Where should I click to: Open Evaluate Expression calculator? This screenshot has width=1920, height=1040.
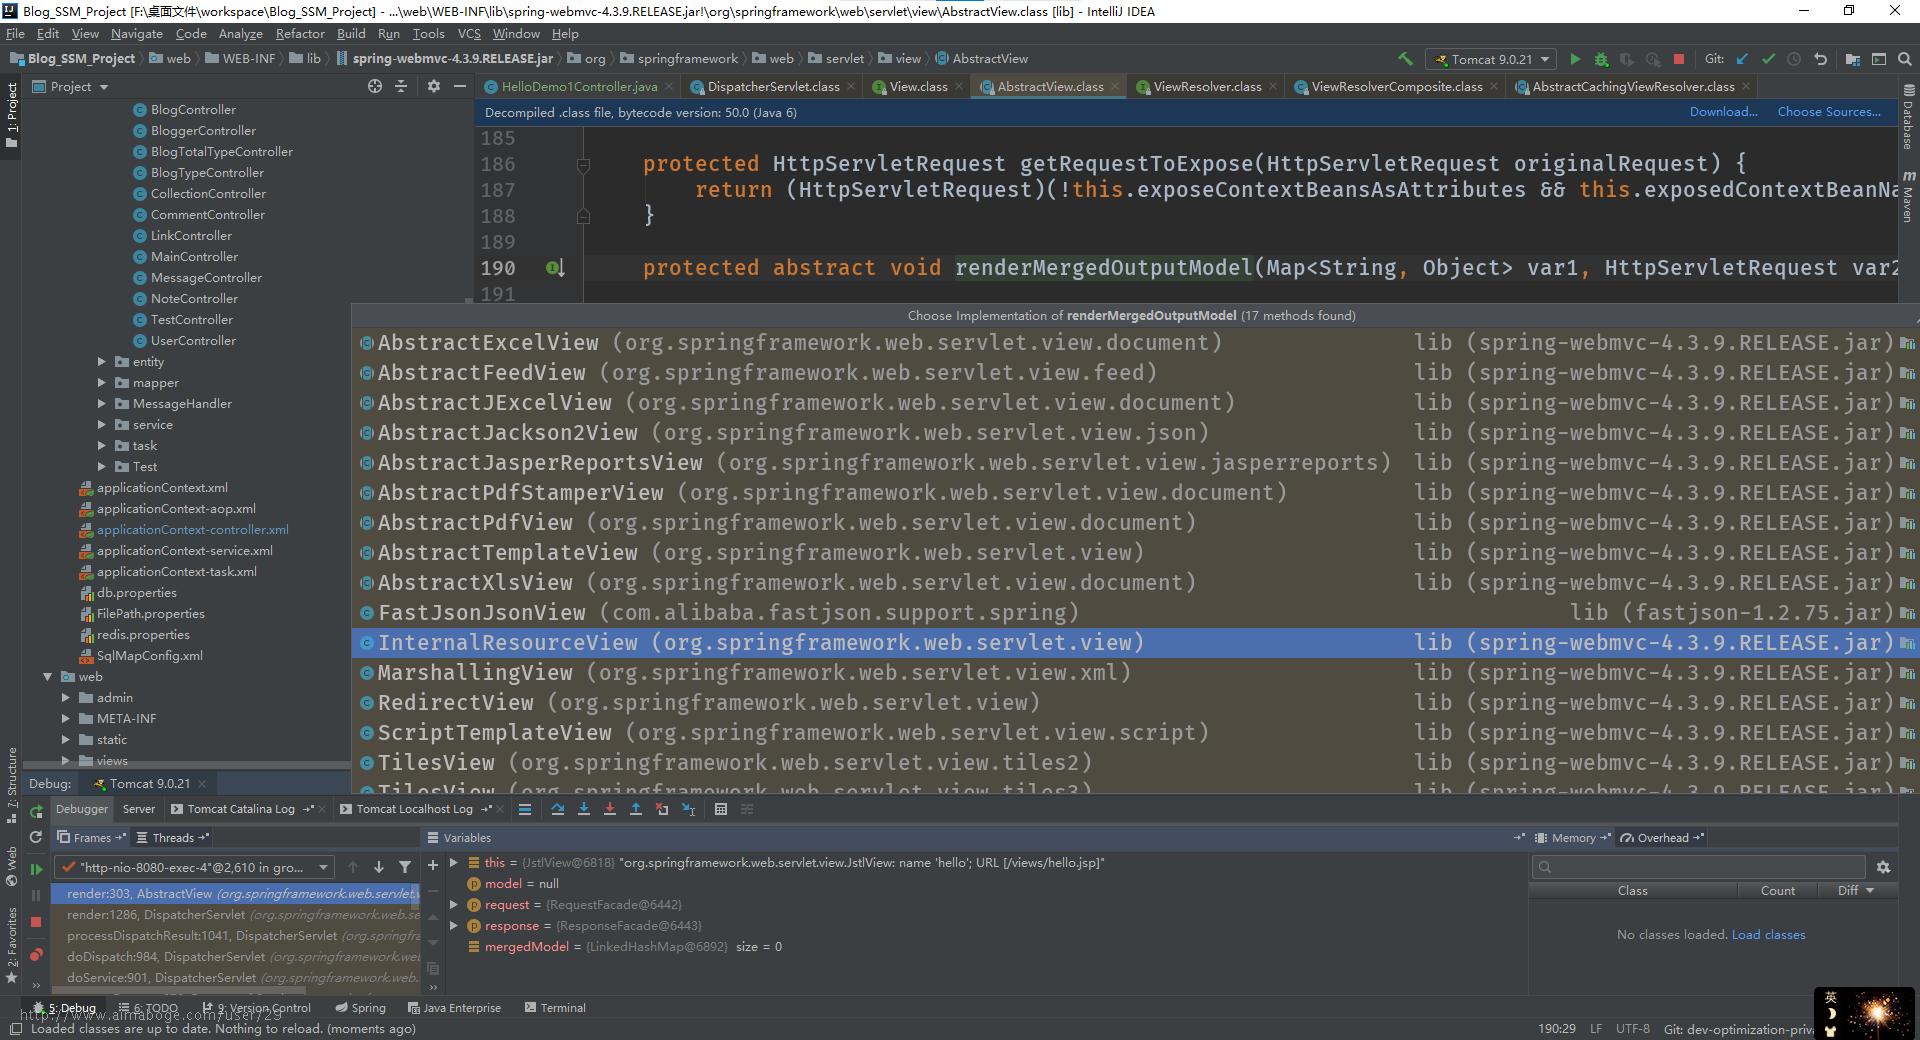coord(721,809)
